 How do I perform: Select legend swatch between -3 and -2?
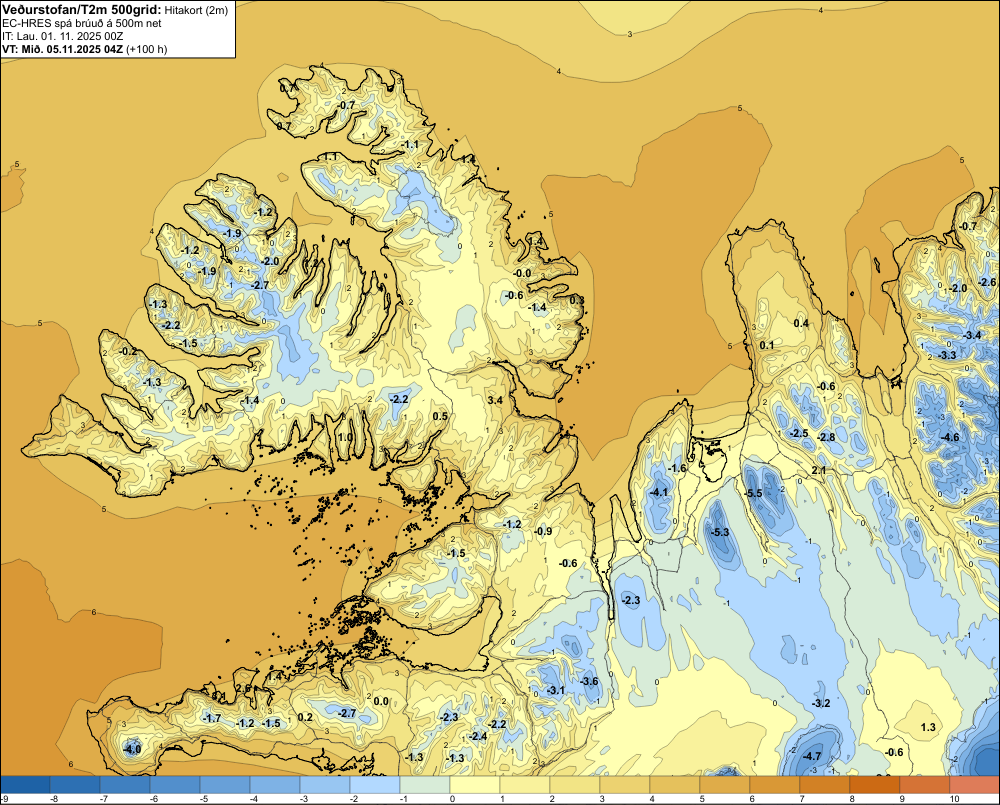click(x=325, y=785)
